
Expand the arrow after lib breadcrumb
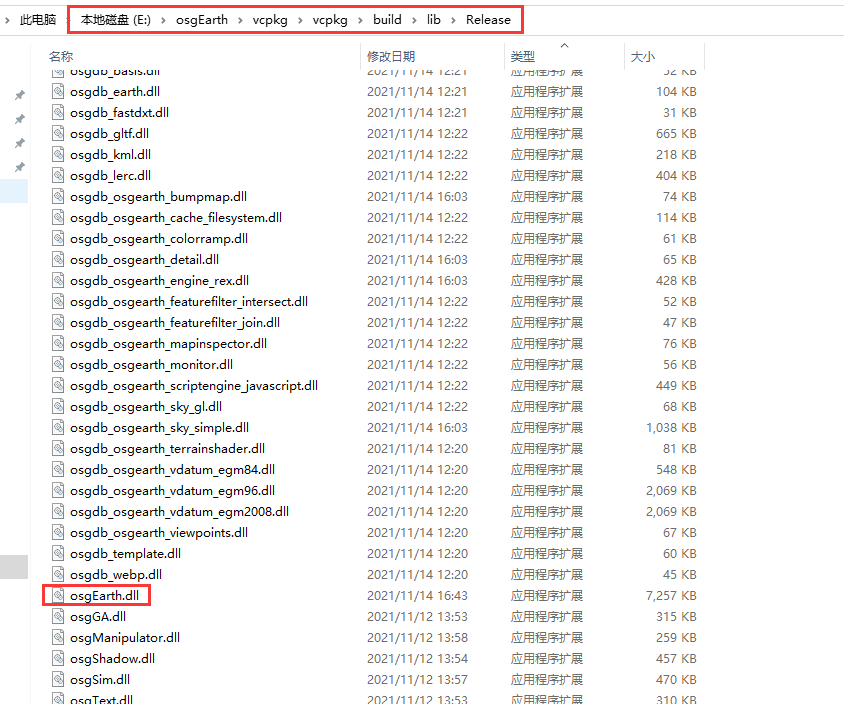pos(453,20)
